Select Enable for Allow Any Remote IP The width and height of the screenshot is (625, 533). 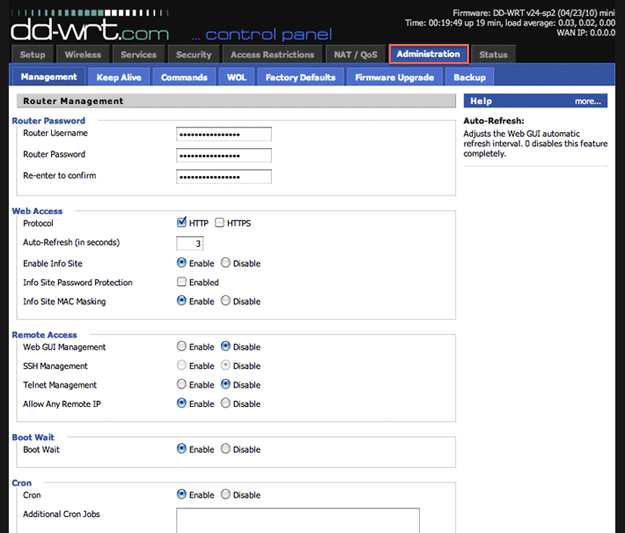click(x=181, y=403)
